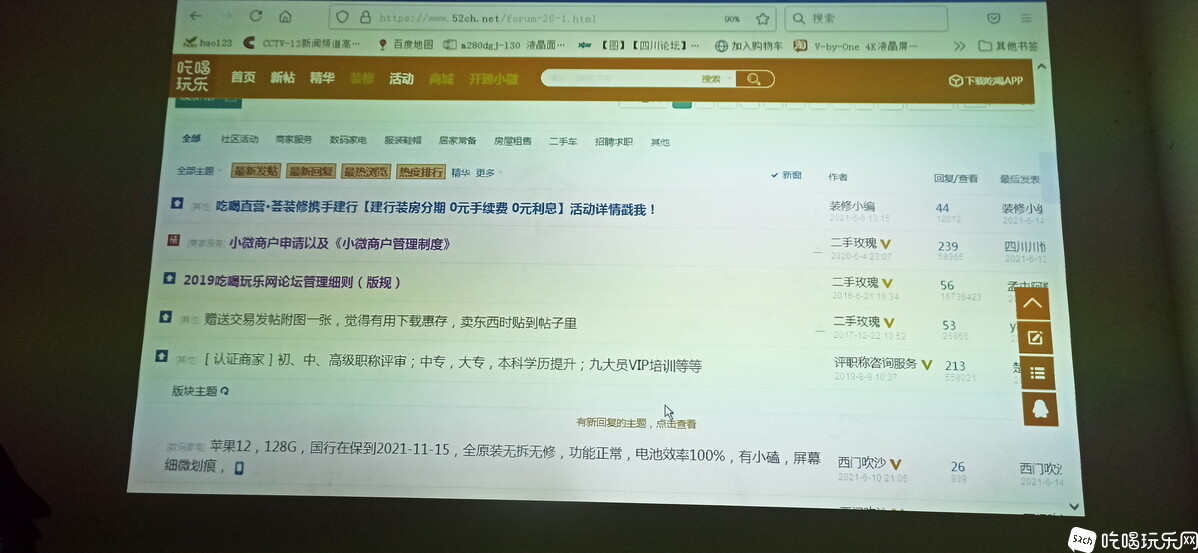Open the CCTV-13新闻频道 bookmark
1198x553 pixels.
pyautogui.click(x=302, y=44)
